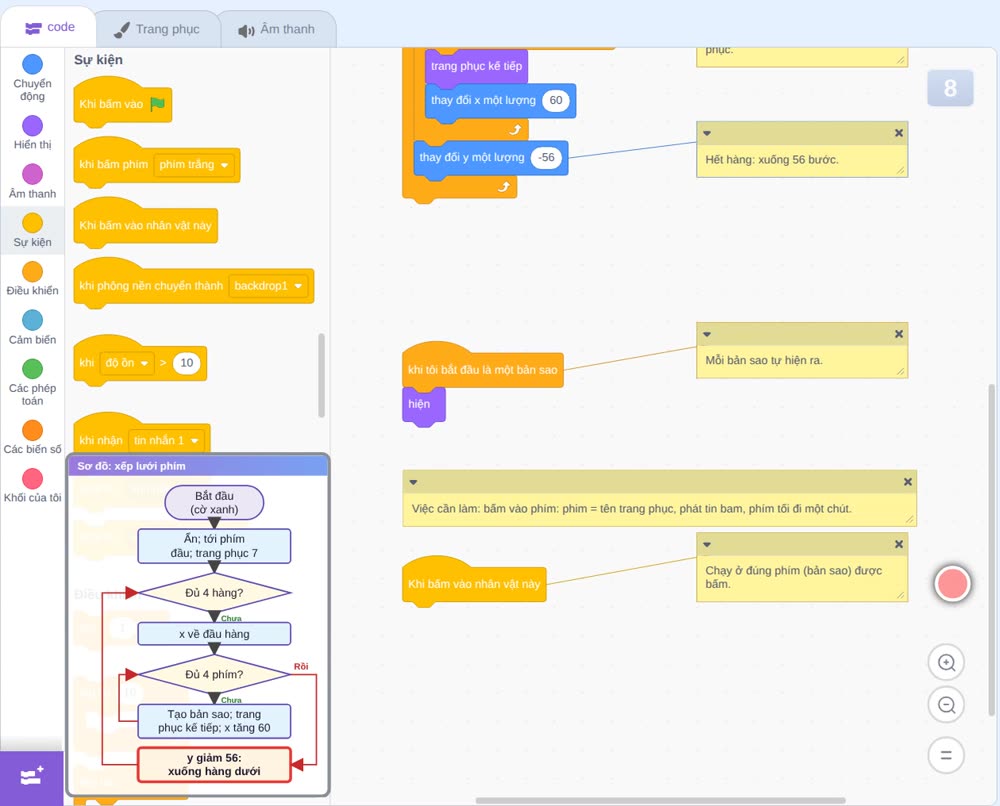
Task: Click the 60 value in thay đổi x block
Action: [555, 100]
